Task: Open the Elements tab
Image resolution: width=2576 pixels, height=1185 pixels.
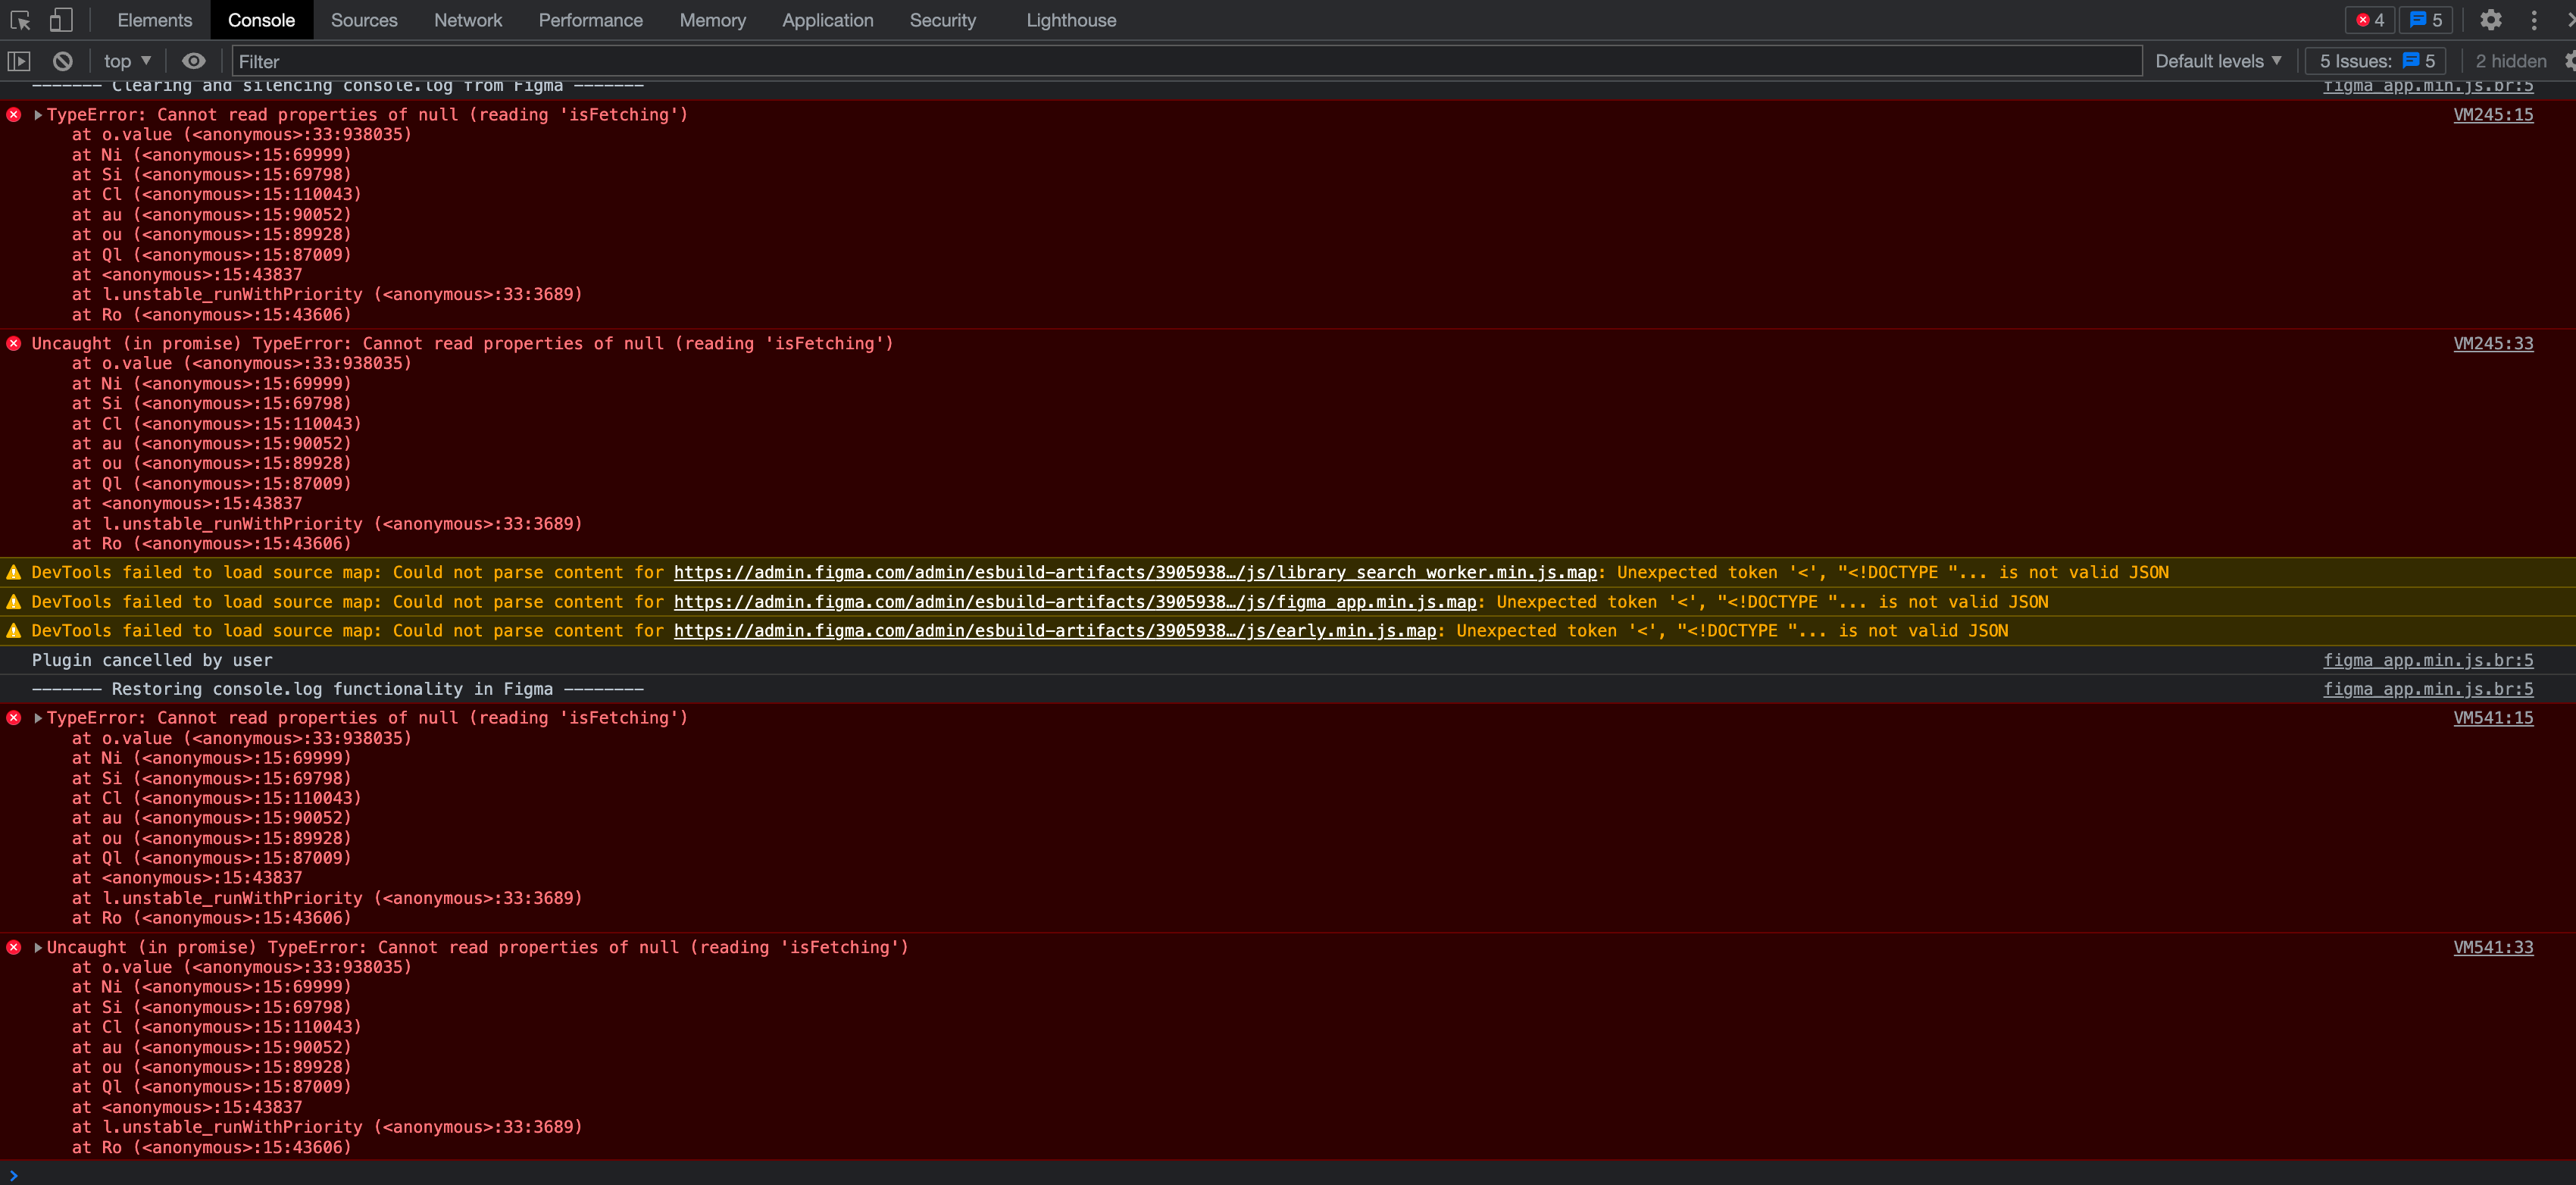Action: point(154,20)
